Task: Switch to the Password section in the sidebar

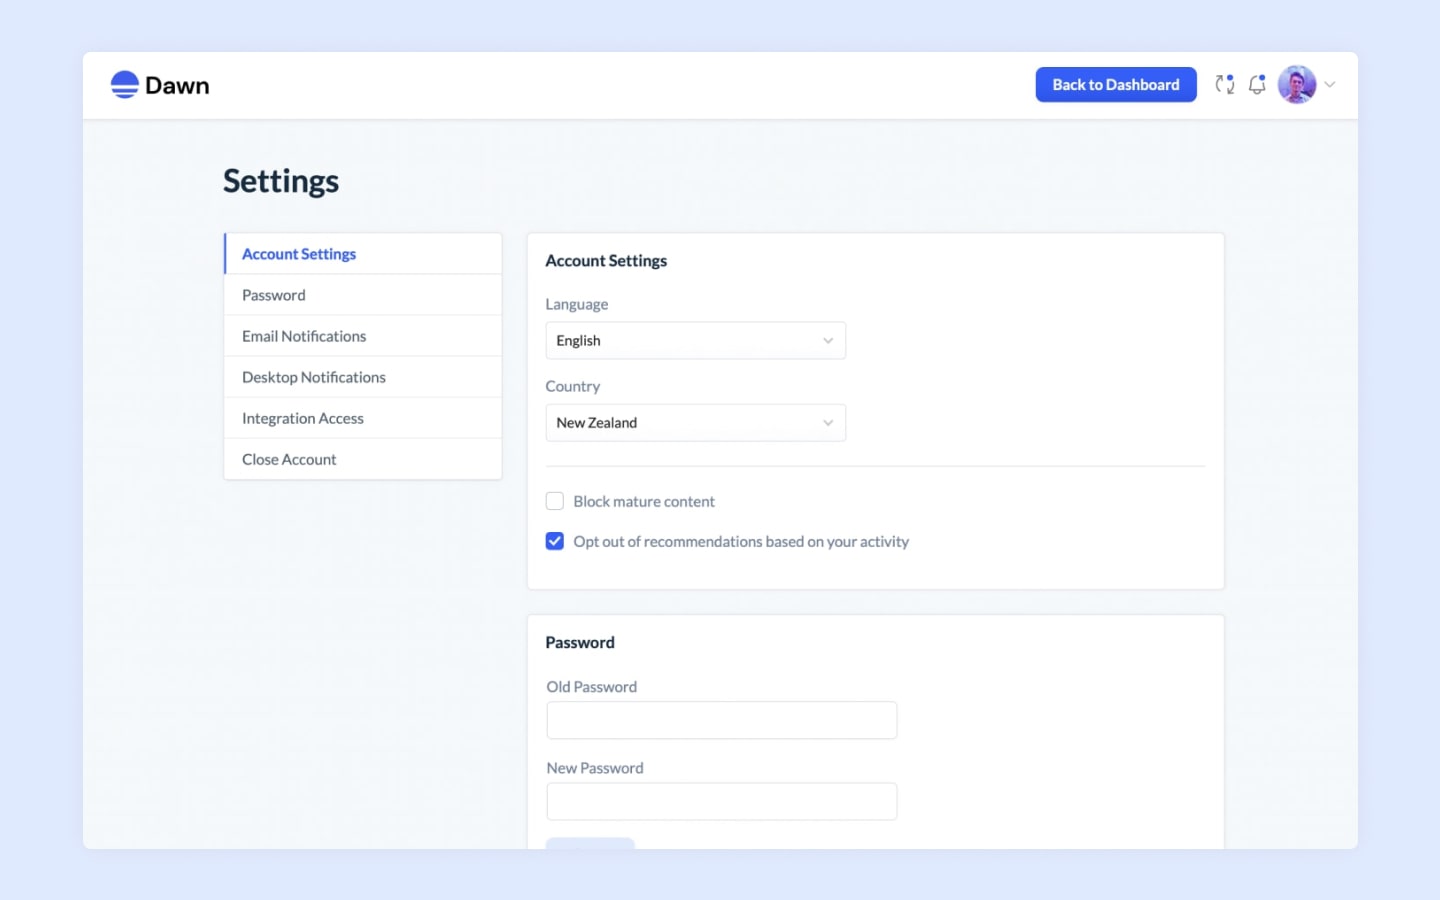Action: [274, 294]
